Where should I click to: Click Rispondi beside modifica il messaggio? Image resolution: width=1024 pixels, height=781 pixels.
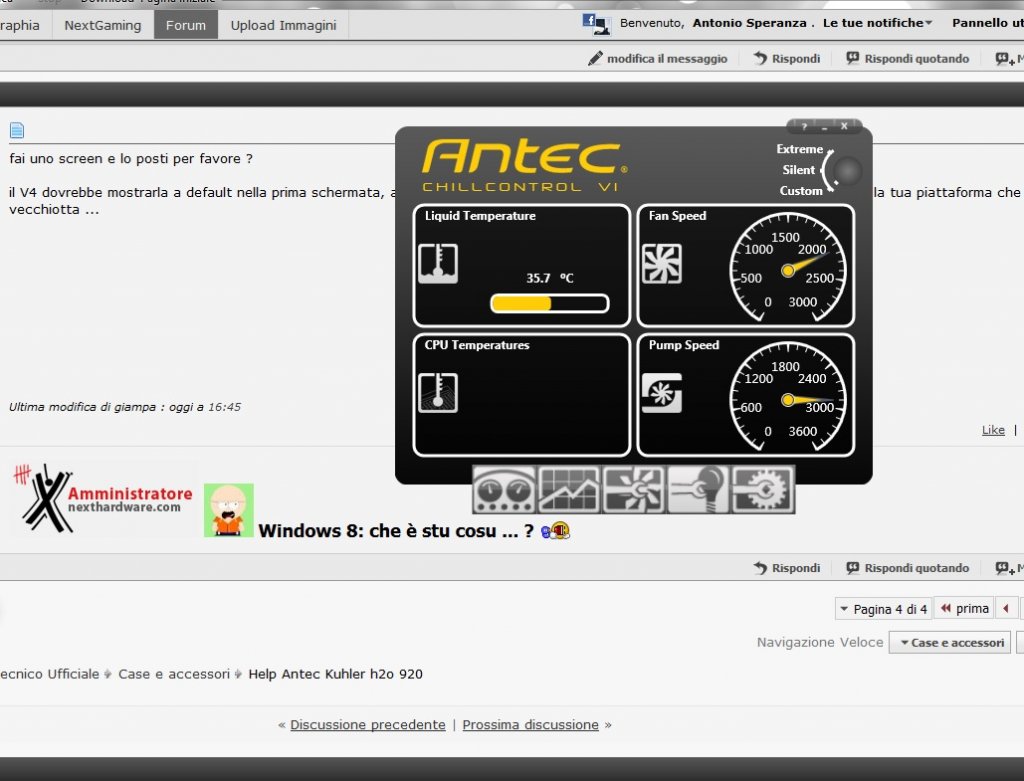[x=788, y=59]
